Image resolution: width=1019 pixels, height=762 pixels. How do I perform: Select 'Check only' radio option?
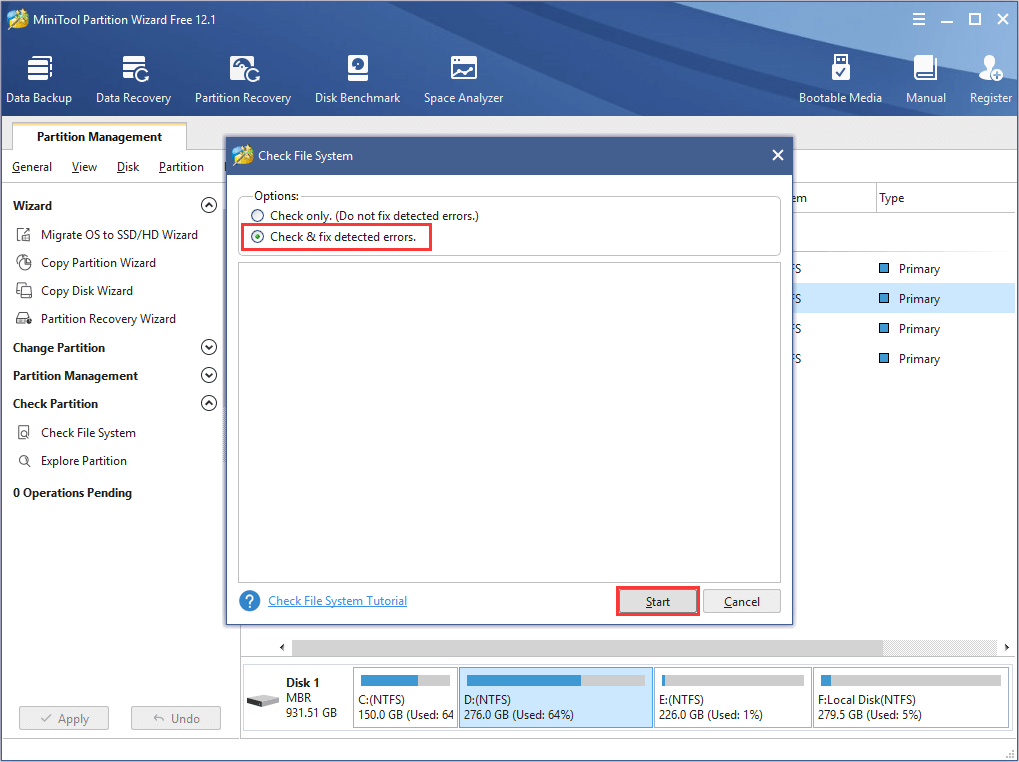tap(259, 216)
